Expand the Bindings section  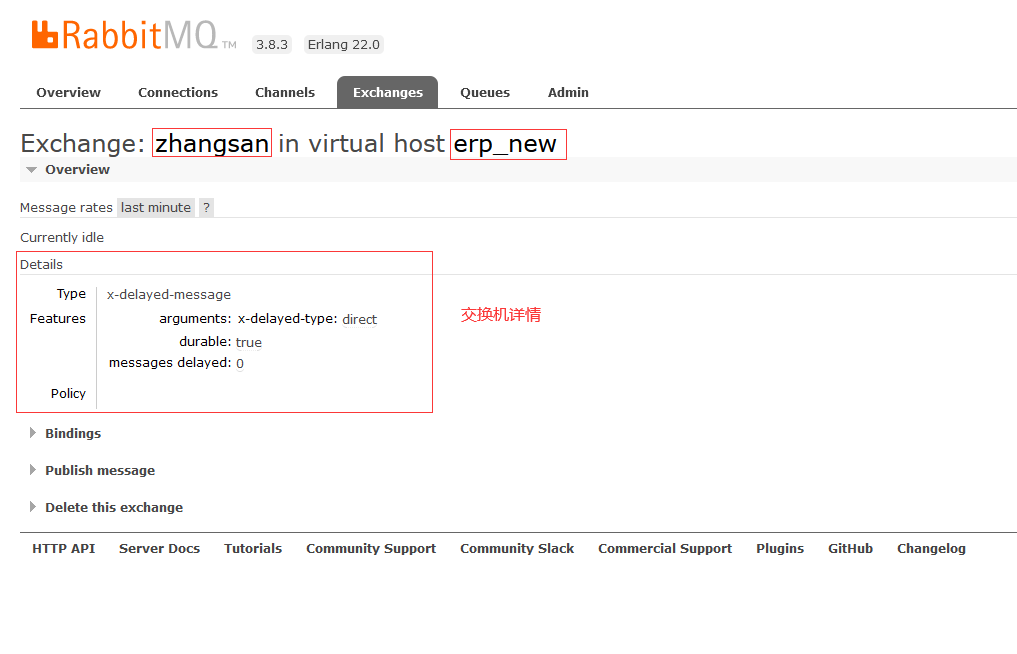pyautogui.click(x=72, y=433)
